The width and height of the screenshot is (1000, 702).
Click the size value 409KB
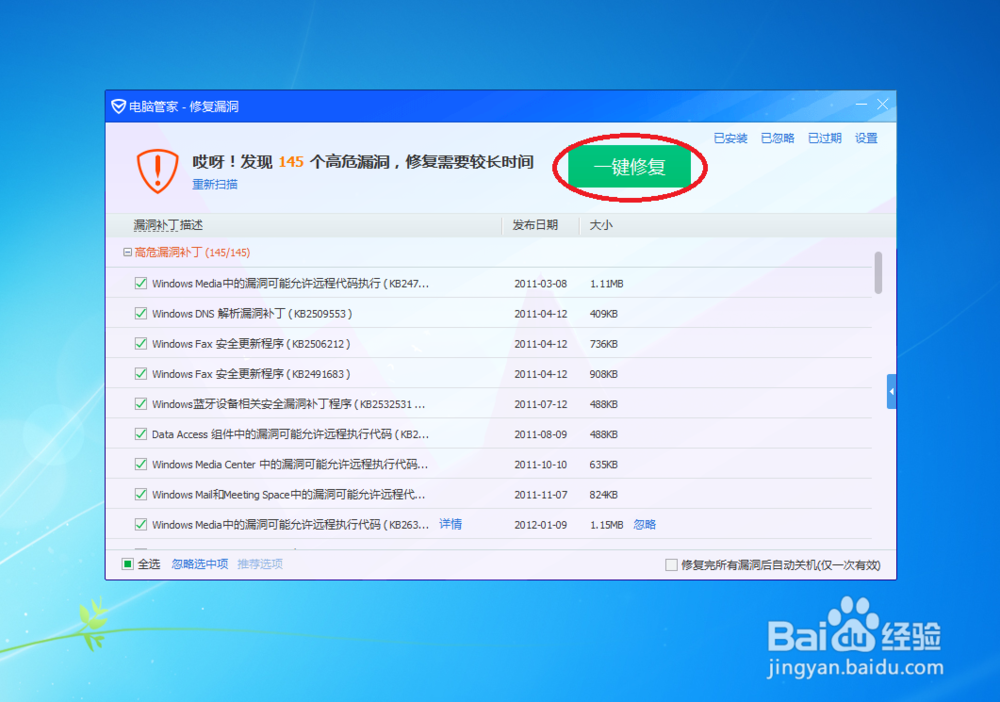pos(603,314)
